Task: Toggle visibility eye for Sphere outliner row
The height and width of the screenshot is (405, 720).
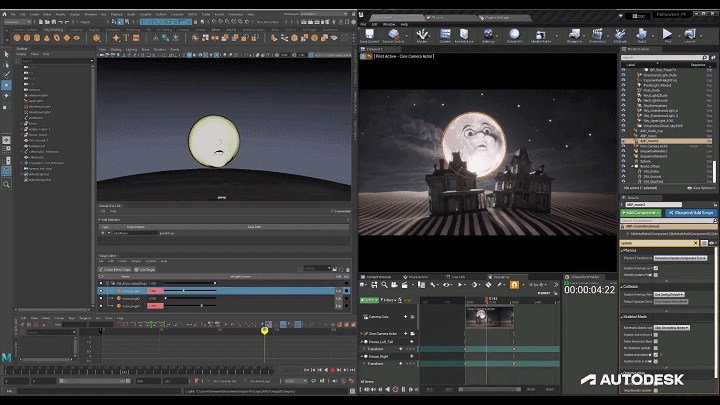Action: (x=624, y=161)
